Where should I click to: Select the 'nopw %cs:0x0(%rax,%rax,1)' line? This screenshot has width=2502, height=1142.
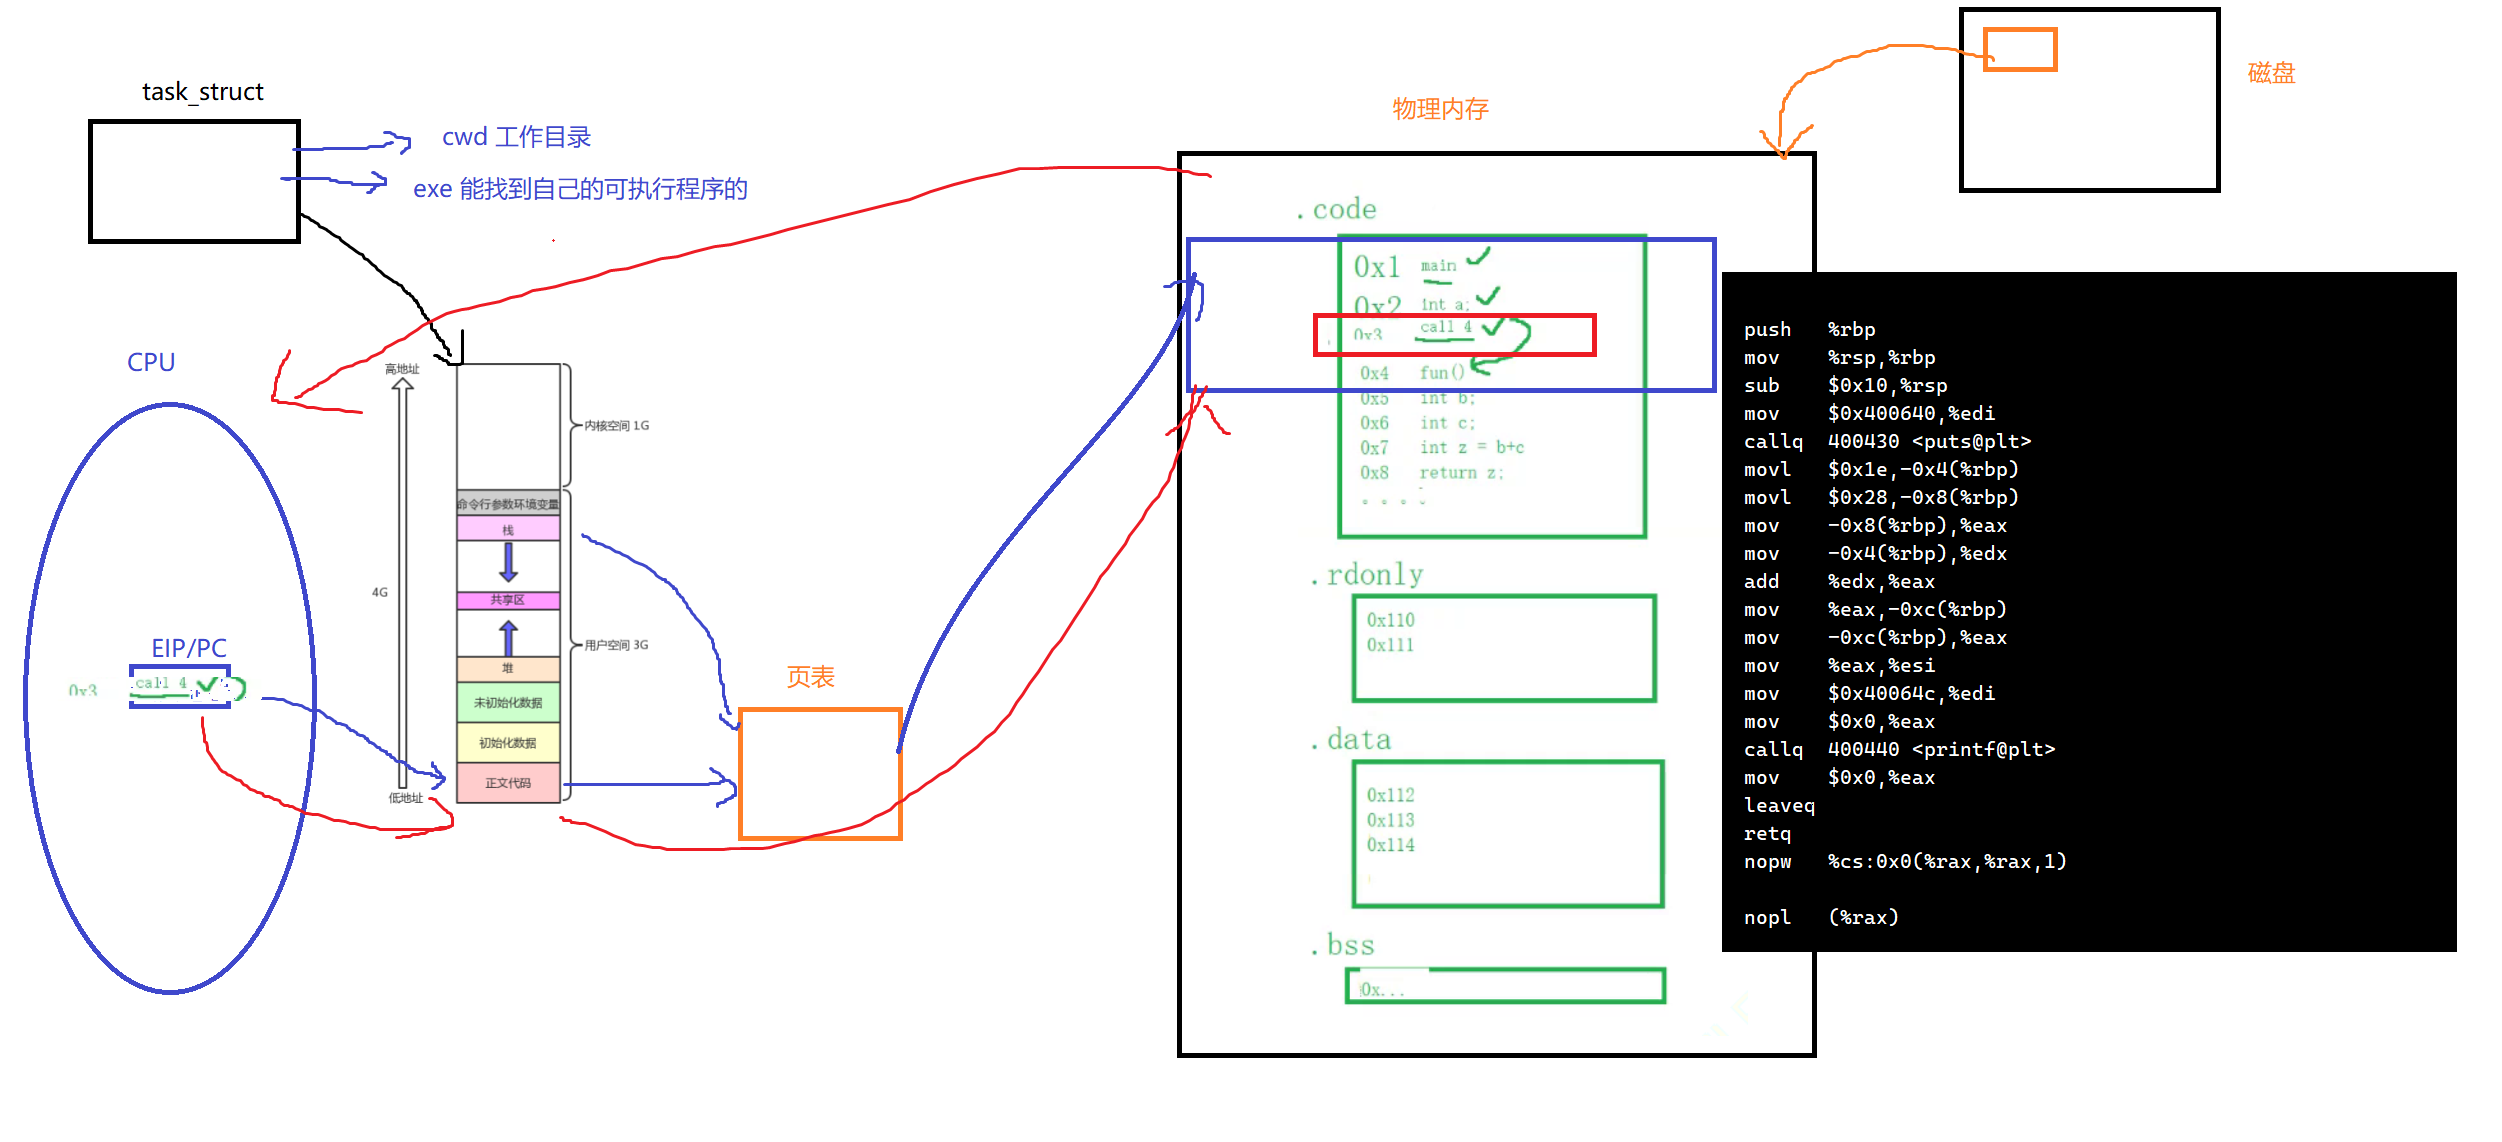pos(1905,861)
